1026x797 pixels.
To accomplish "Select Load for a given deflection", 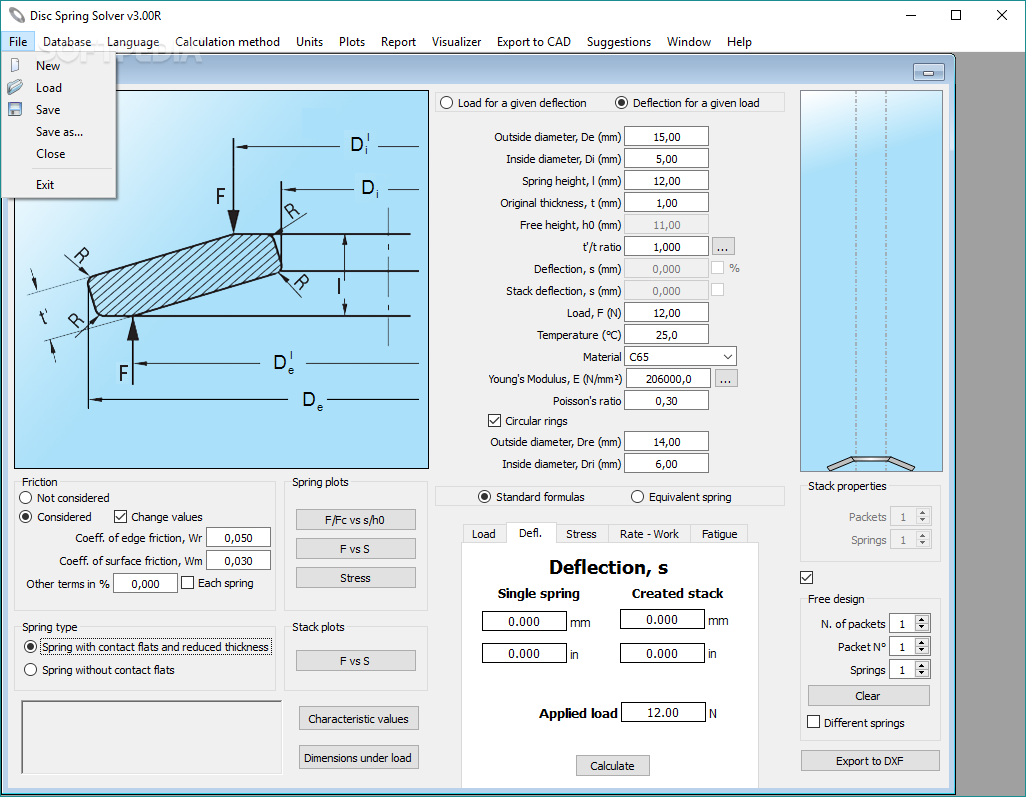I will (x=447, y=103).
